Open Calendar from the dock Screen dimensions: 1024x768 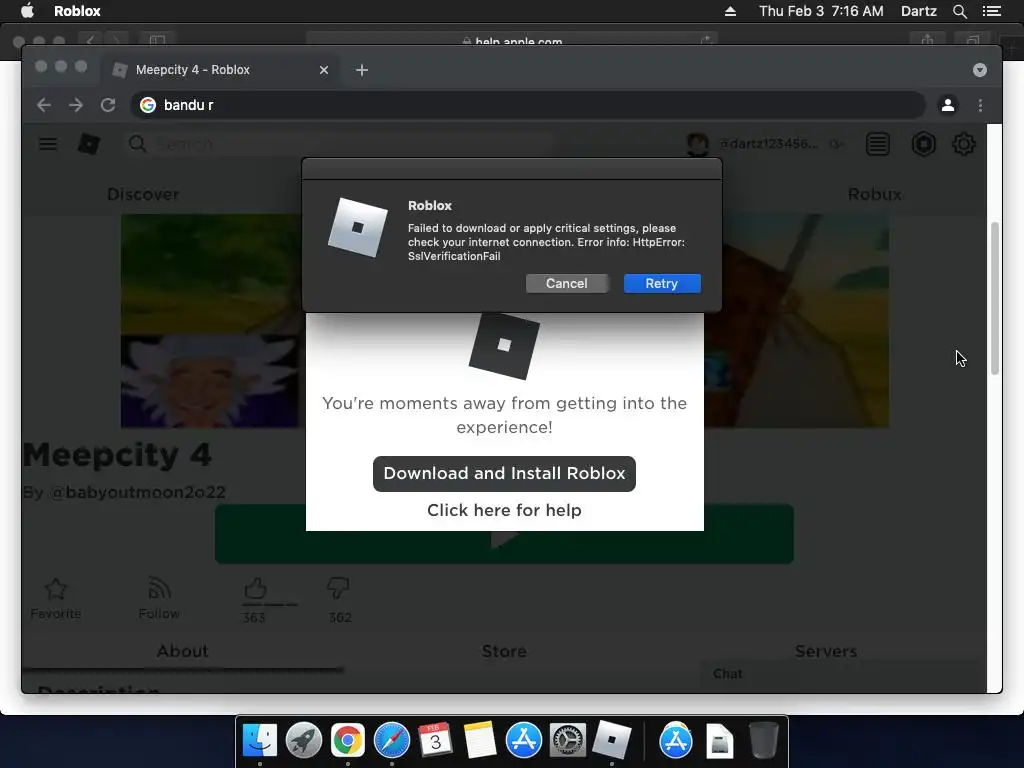pyautogui.click(x=436, y=740)
